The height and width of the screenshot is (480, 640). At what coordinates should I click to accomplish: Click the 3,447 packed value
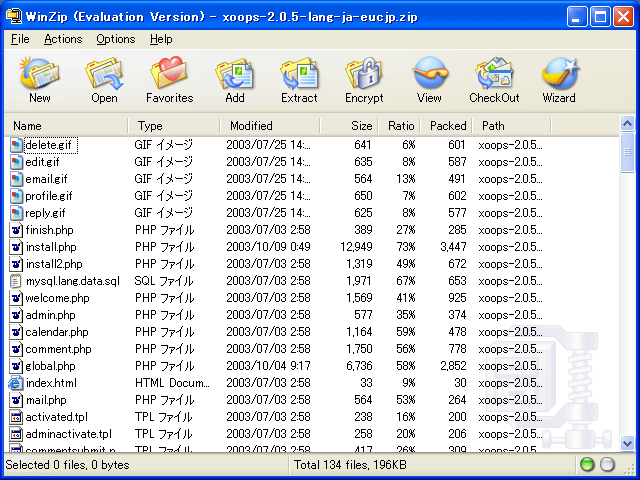coord(453,247)
